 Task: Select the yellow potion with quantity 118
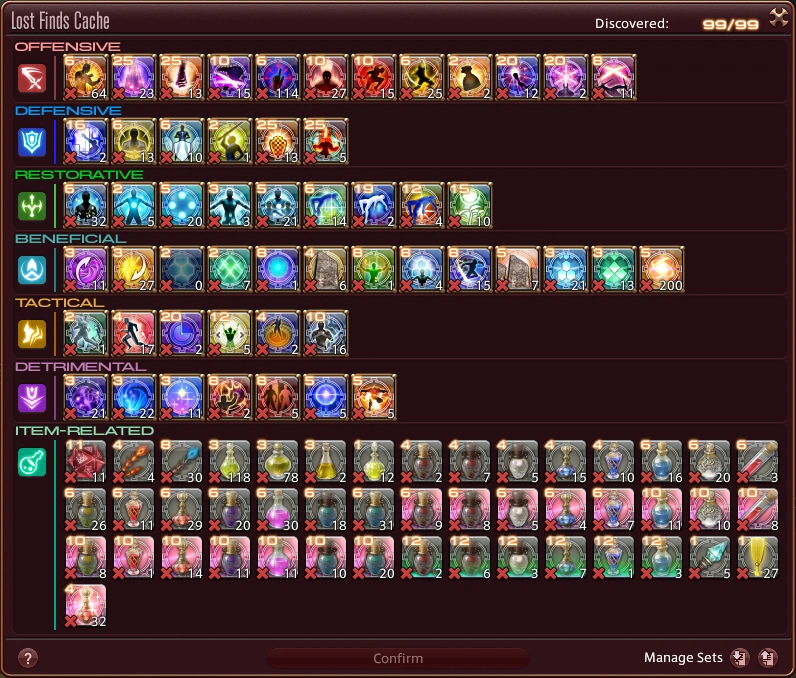coord(229,461)
